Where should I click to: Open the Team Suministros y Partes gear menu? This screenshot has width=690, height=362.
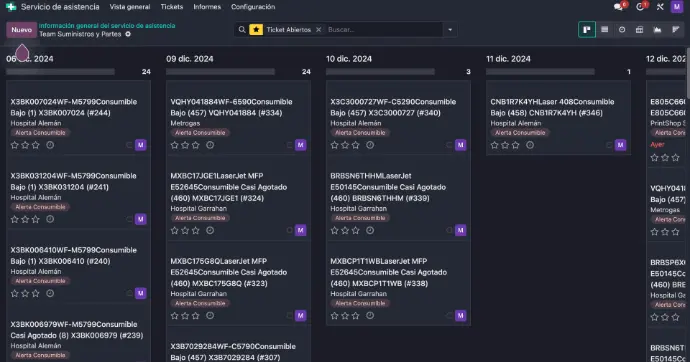click(x=128, y=34)
